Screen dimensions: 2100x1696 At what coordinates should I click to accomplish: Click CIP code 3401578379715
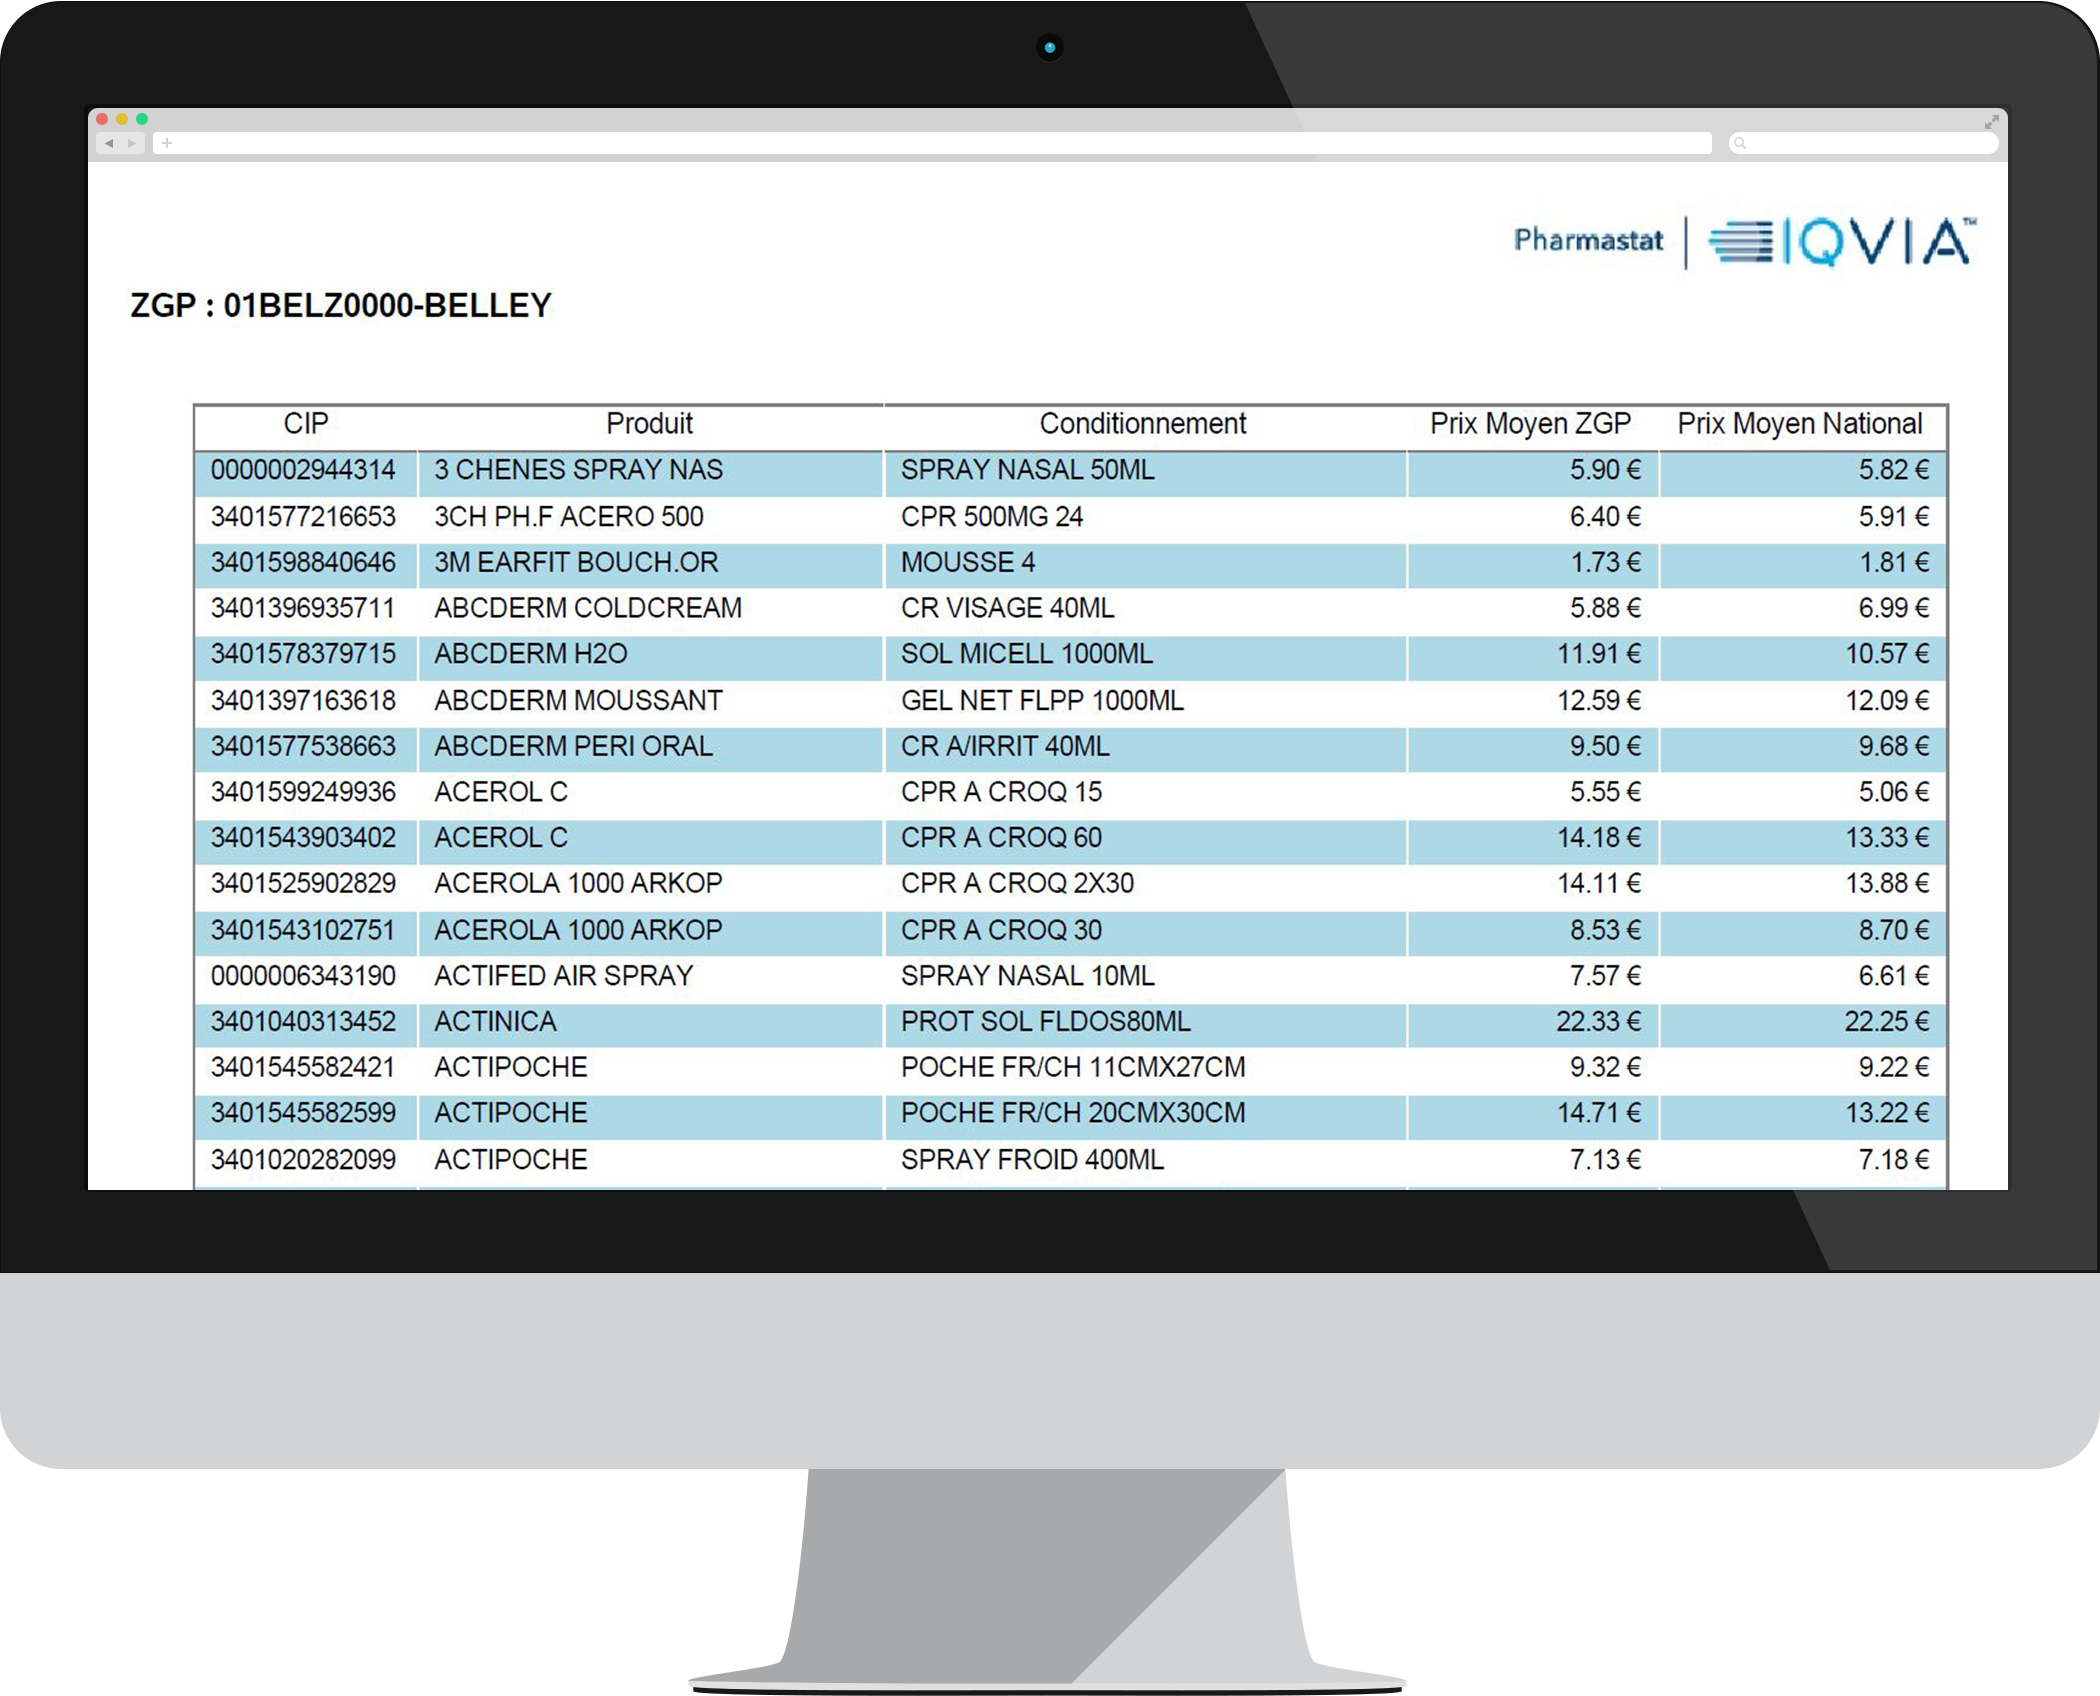(x=303, y=654)
